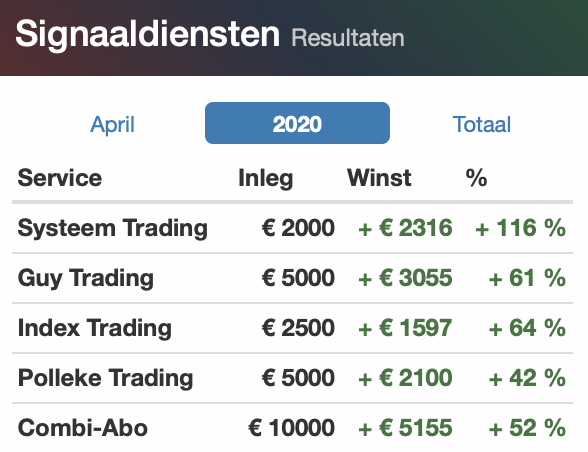Click the Resultaten subtitle text
The image size is (588, 452).
[348, 38]
